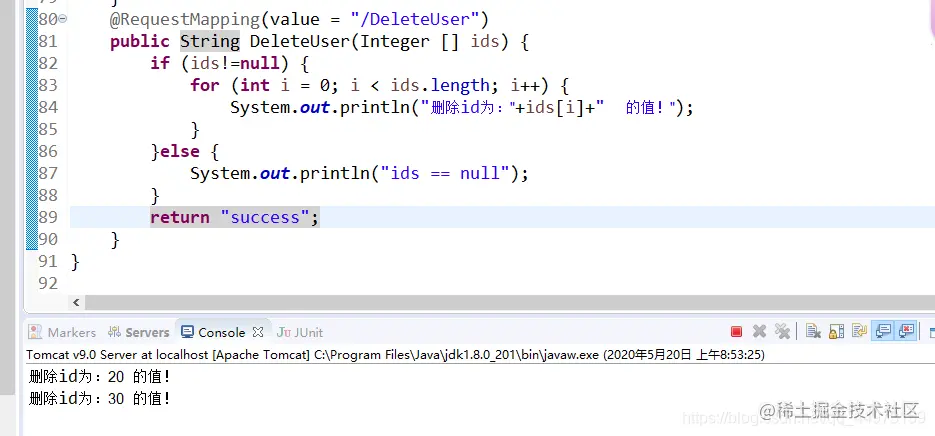Switch to the Markers tab
This screenshot has width=935, height=436.
(x=63, y=332)
